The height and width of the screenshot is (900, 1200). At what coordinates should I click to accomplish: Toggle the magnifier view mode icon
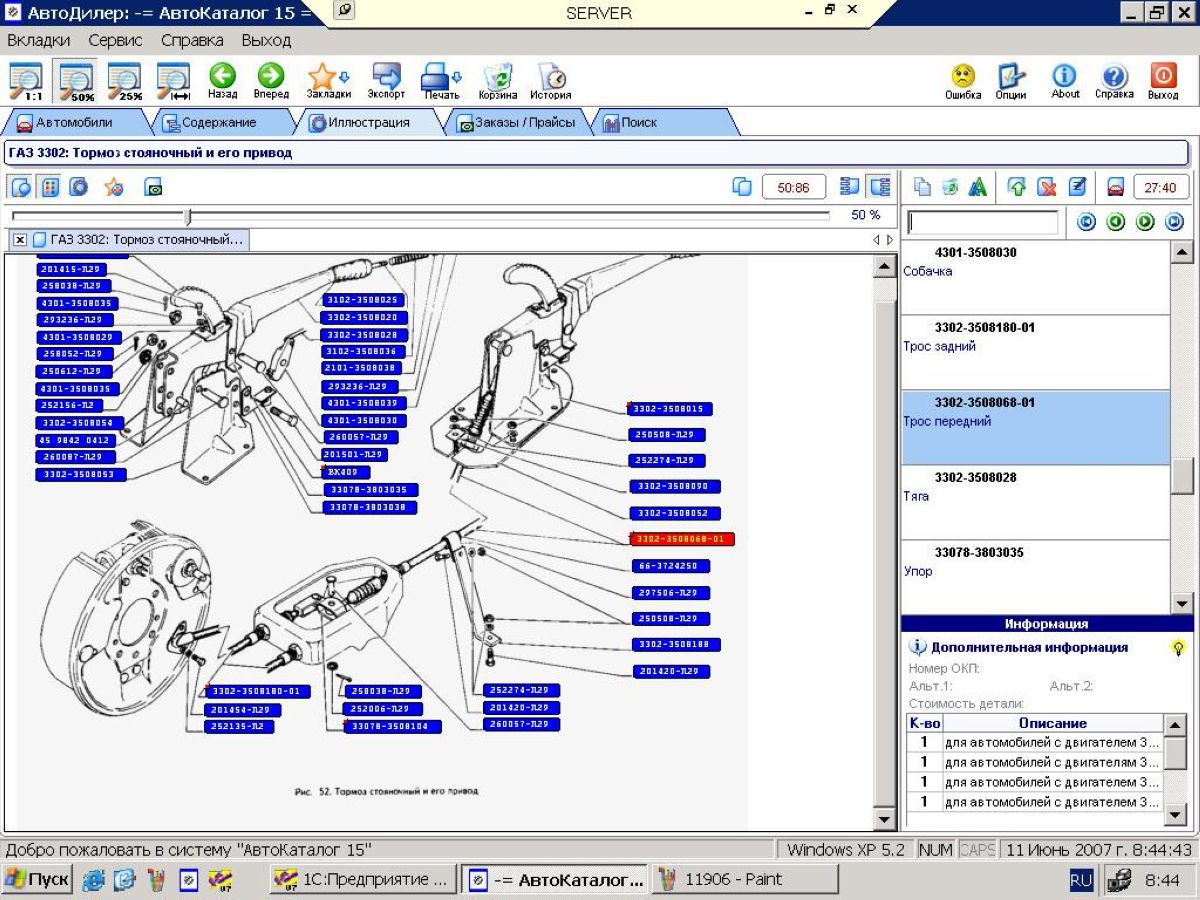click(21, 187)
